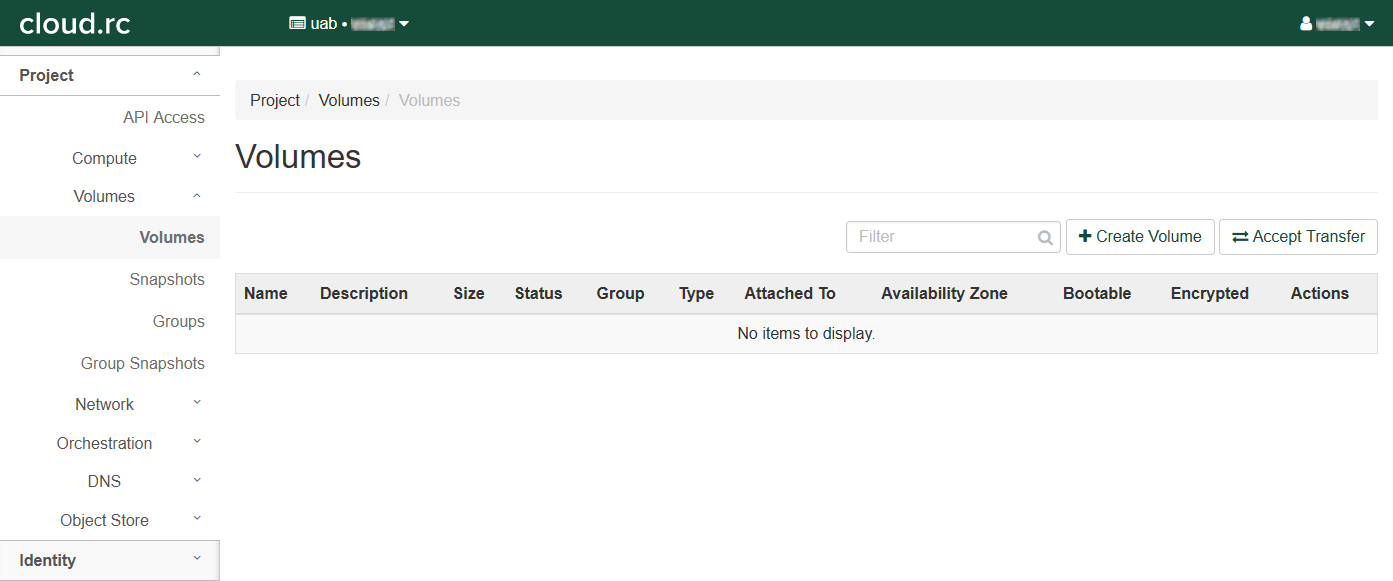Click the Accept Transfer button
Image resolution: width=1393 pixels, height=581 pixels.
(x=1298, y=237)
